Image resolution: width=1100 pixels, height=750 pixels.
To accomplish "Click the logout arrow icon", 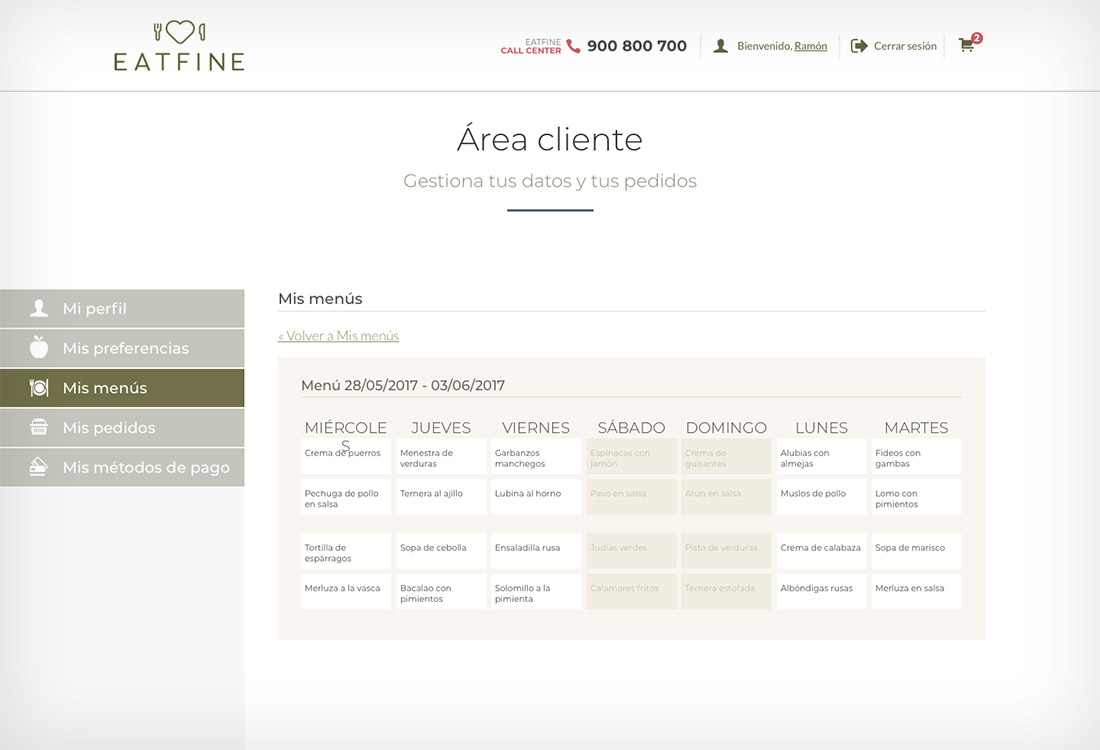I will coord(859,46).
